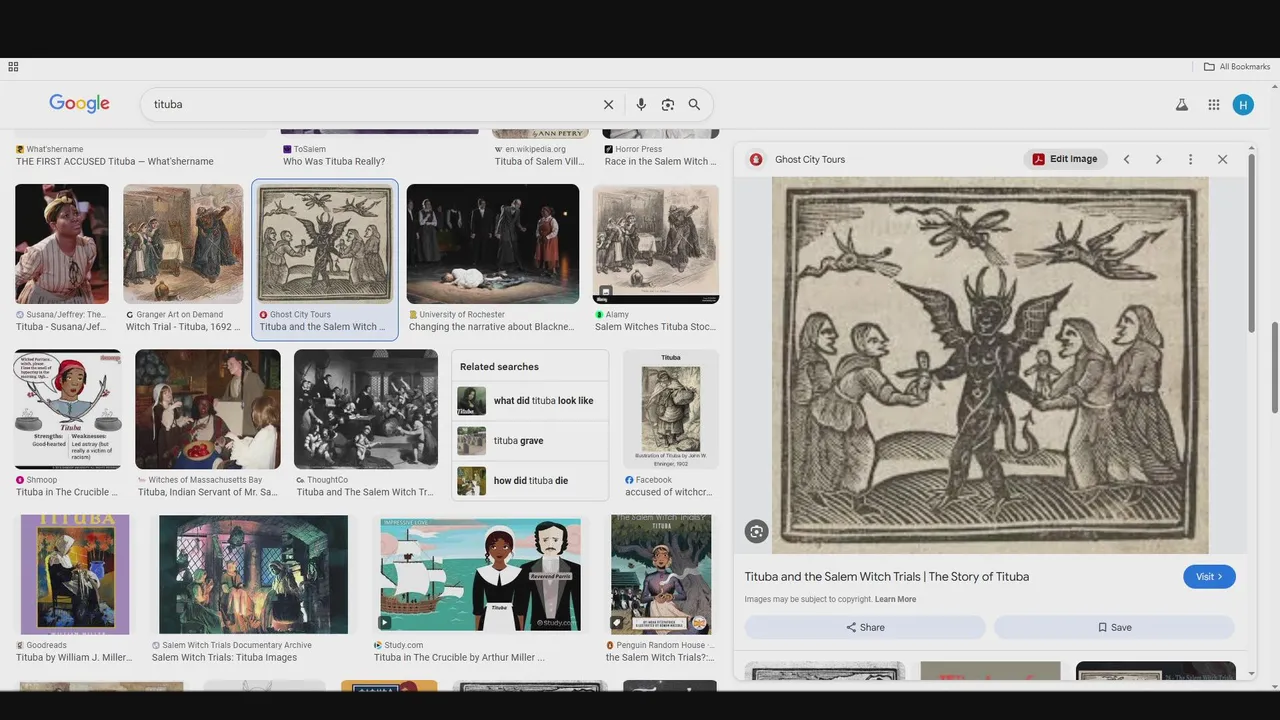
Task: Show previous image in preview panel
Action: pos(1126,159)
